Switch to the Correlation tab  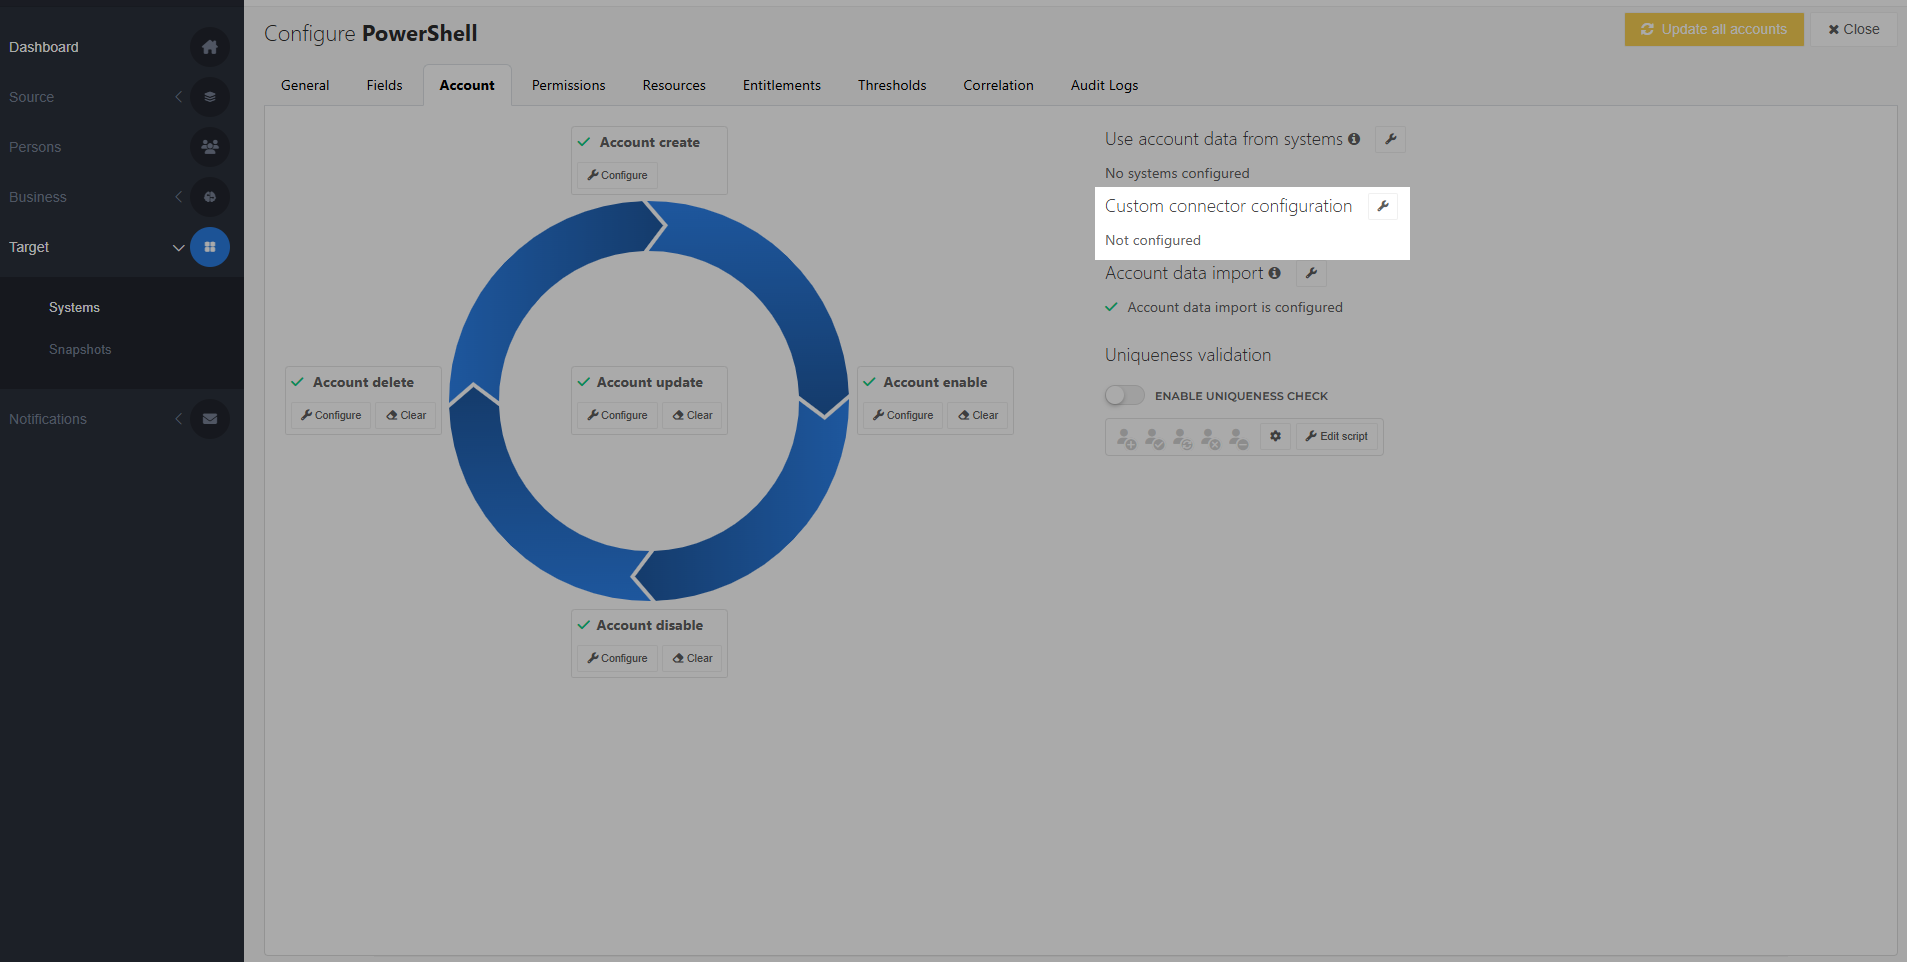point(997,85)
